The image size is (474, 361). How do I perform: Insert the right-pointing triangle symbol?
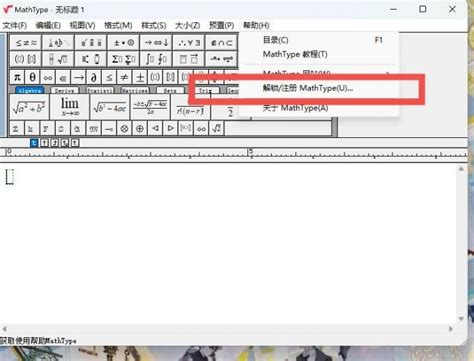[170, 128]
